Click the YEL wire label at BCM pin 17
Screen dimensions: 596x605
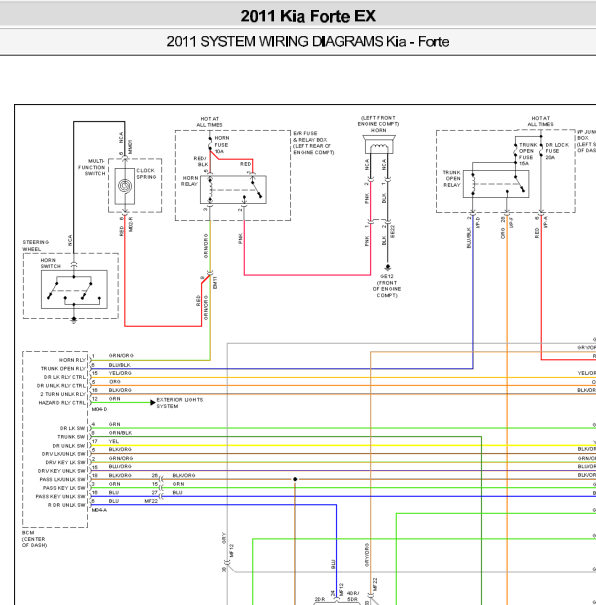[x=114, y=441]
